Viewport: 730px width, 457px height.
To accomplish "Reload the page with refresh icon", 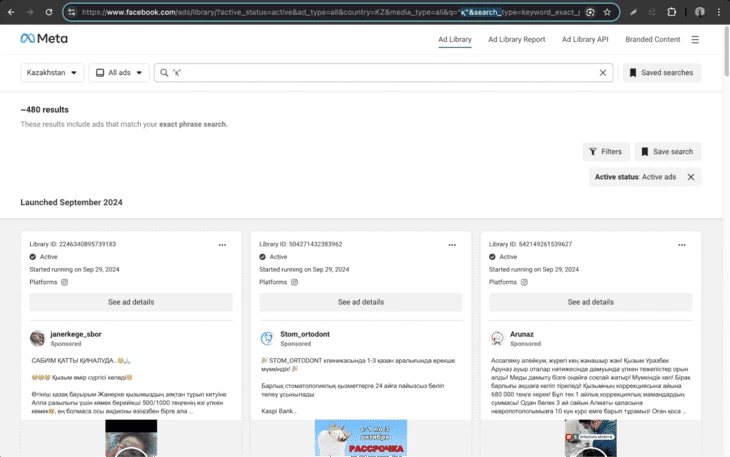I will (49, 12).
